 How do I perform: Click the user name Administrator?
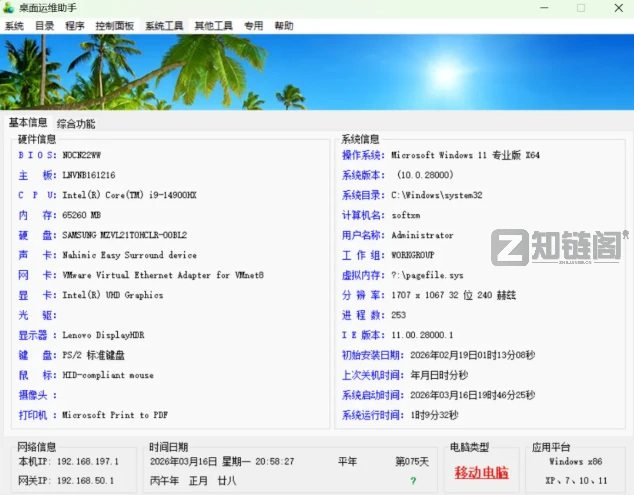coord(422,235)
